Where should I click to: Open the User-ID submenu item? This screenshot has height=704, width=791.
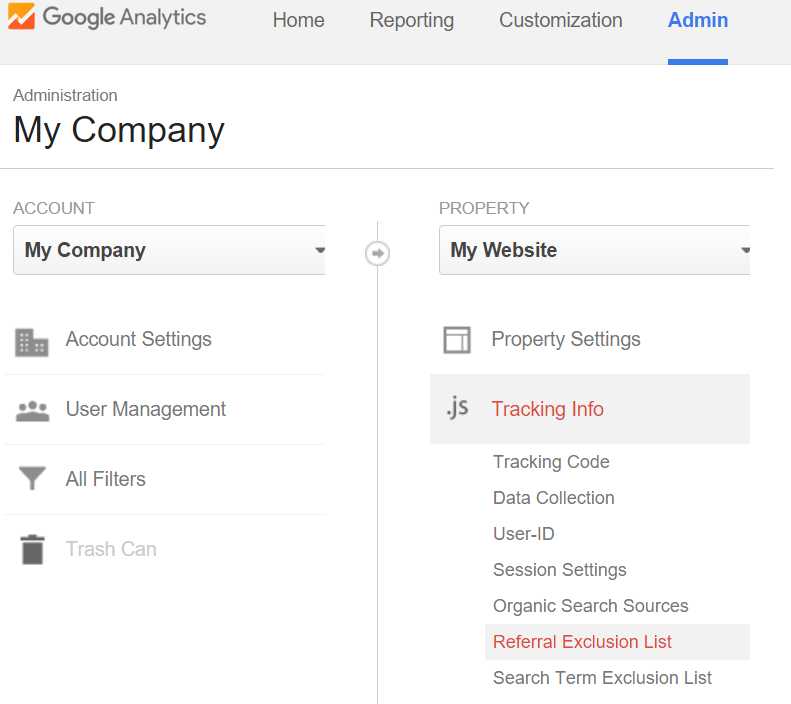pos(524,534)
